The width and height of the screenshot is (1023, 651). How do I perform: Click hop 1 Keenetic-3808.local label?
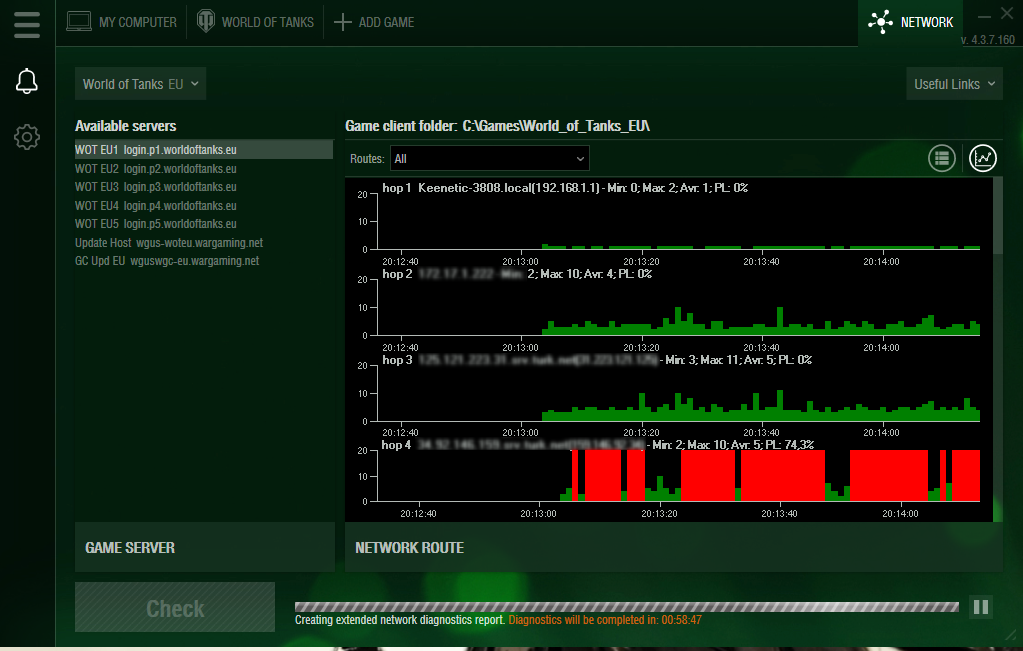point(564,188)
